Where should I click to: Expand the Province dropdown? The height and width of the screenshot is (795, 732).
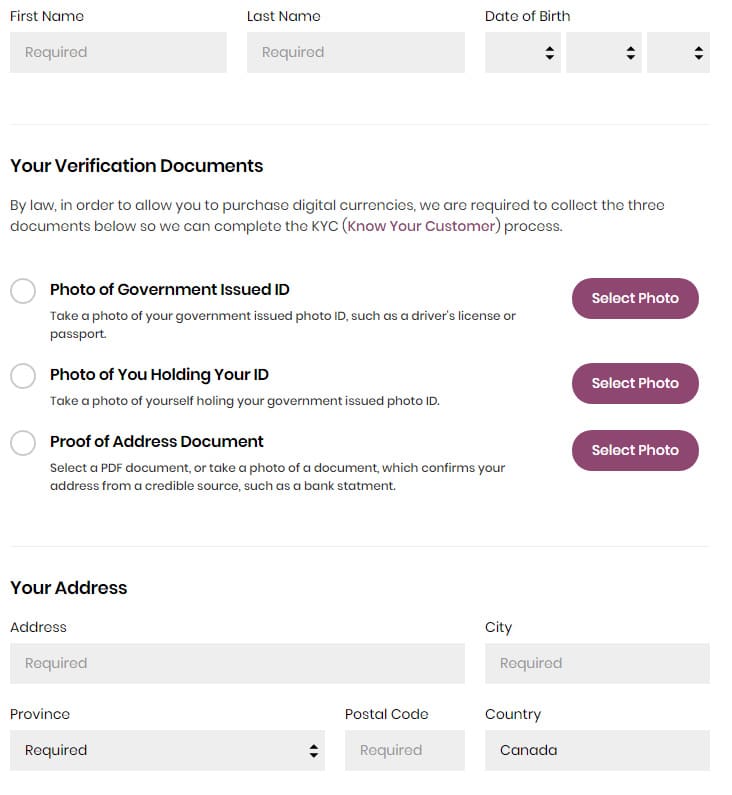pos(167,750)
